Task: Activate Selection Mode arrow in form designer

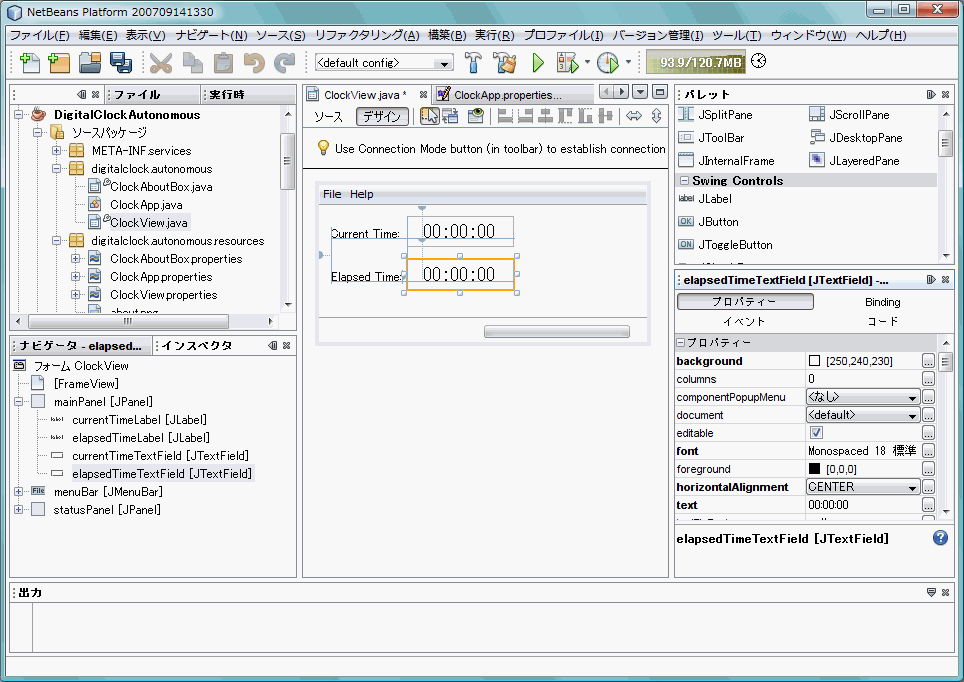Action: pos(429,116)
